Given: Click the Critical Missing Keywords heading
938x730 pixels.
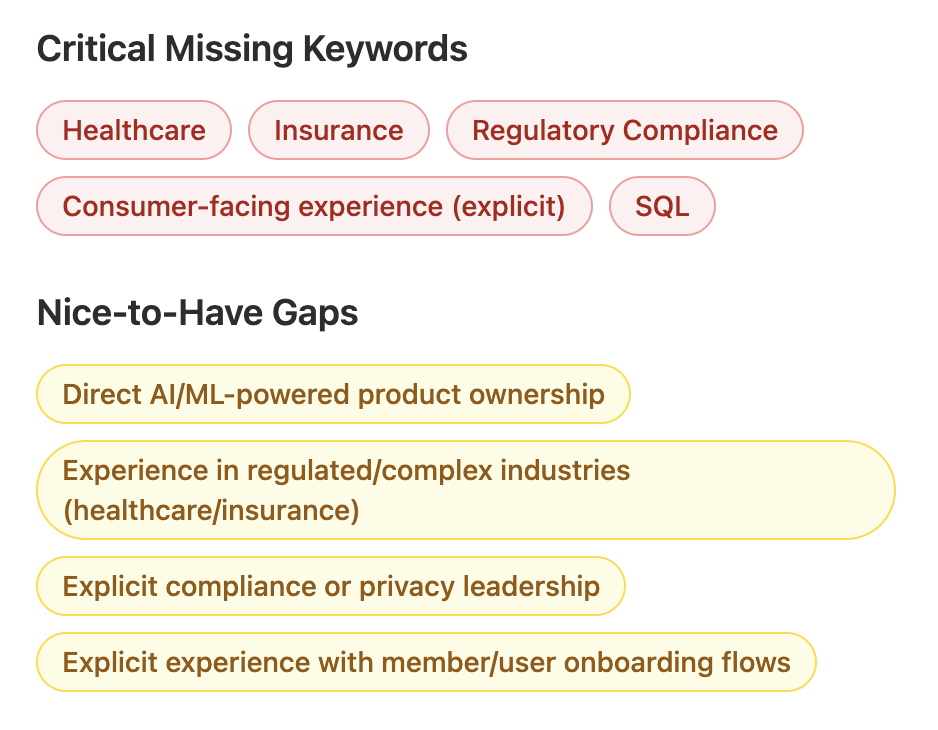Looking at the screenshot, I should 252,48.
